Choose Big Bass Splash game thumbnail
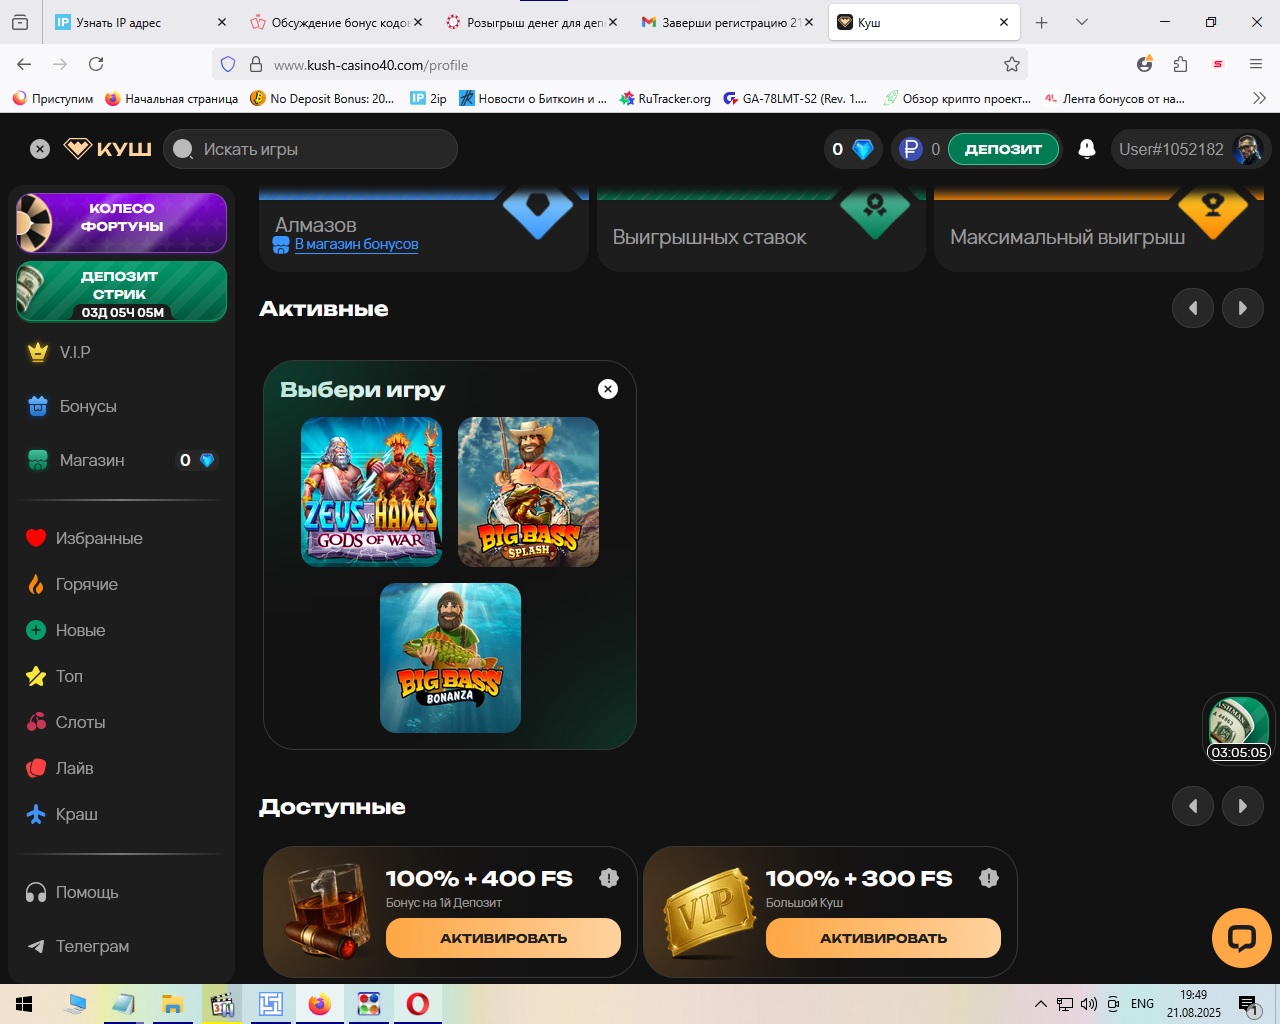Viewport: 1280px width, 1024px height. click(528, 492)
